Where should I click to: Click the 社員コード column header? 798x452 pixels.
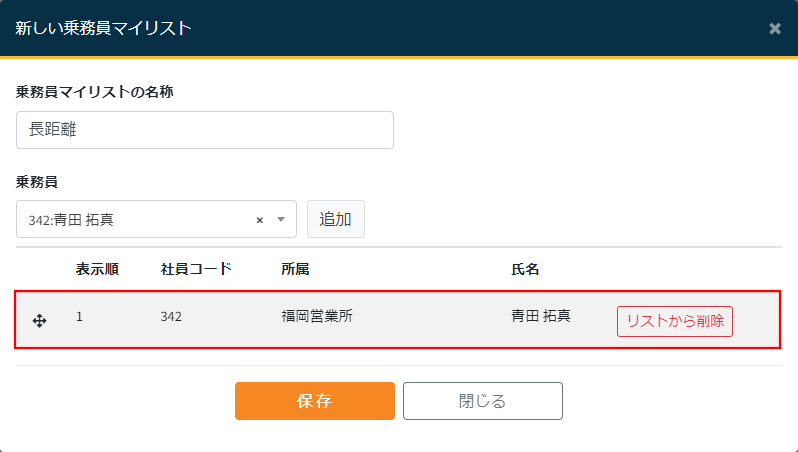click(196, 269)
